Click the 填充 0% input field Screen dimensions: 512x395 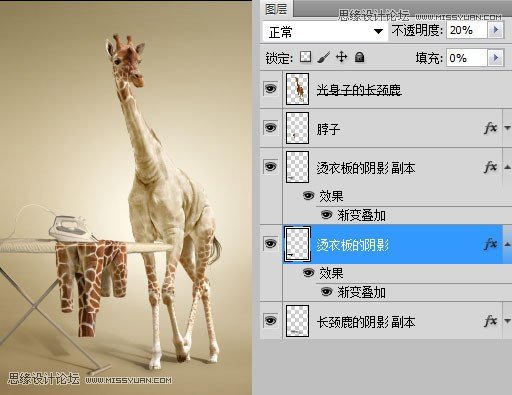tap(466, 58)
